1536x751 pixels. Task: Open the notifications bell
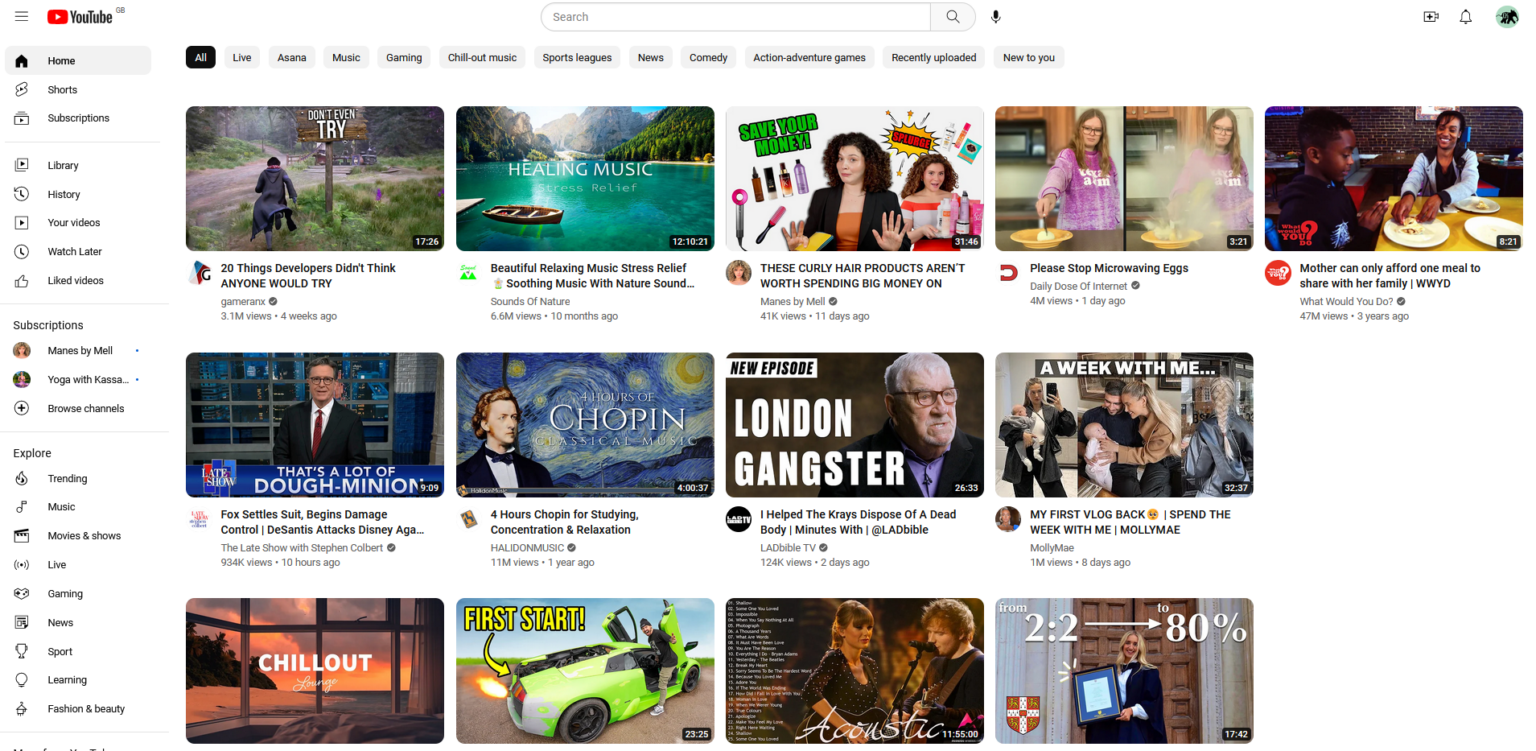[1467, 16]
